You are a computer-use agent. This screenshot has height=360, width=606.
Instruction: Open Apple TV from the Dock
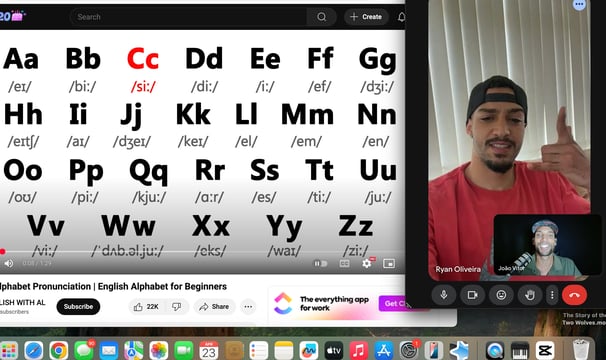click(x=334, y=351)
